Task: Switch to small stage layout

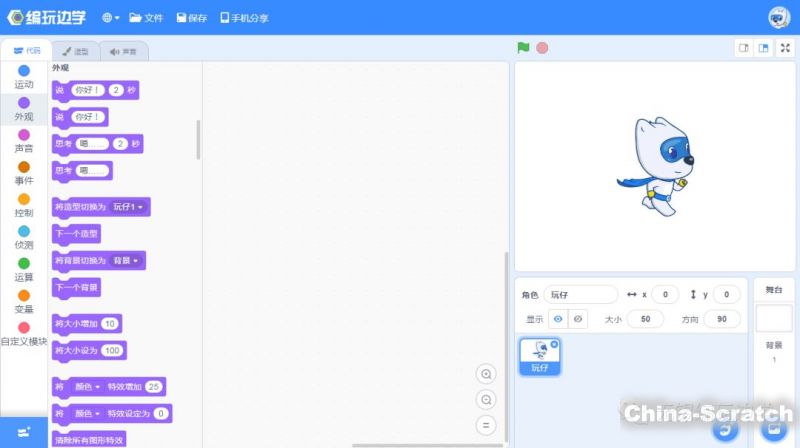Action: 743,48
